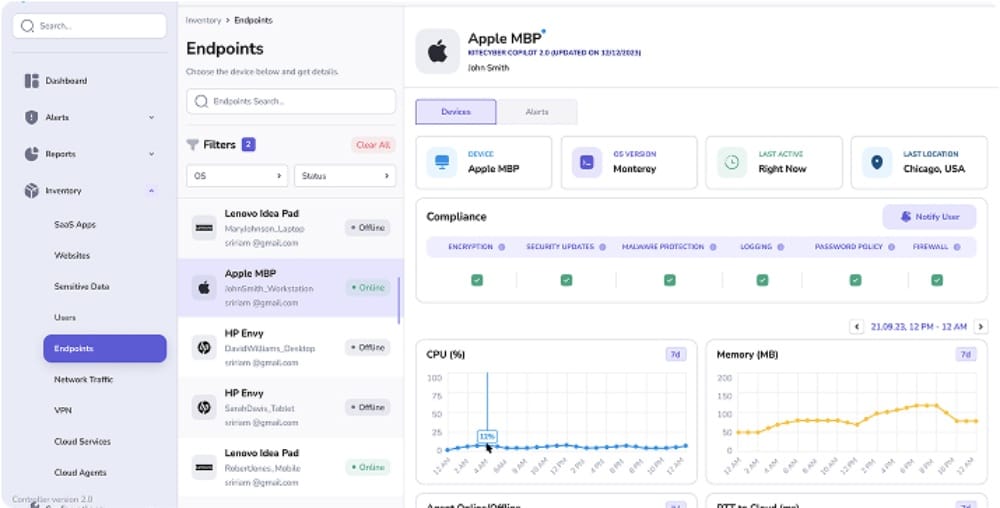Expand the Alerts sidebar menu chevron
This screenshot has width=1000, height=508.
coord(151,118)
